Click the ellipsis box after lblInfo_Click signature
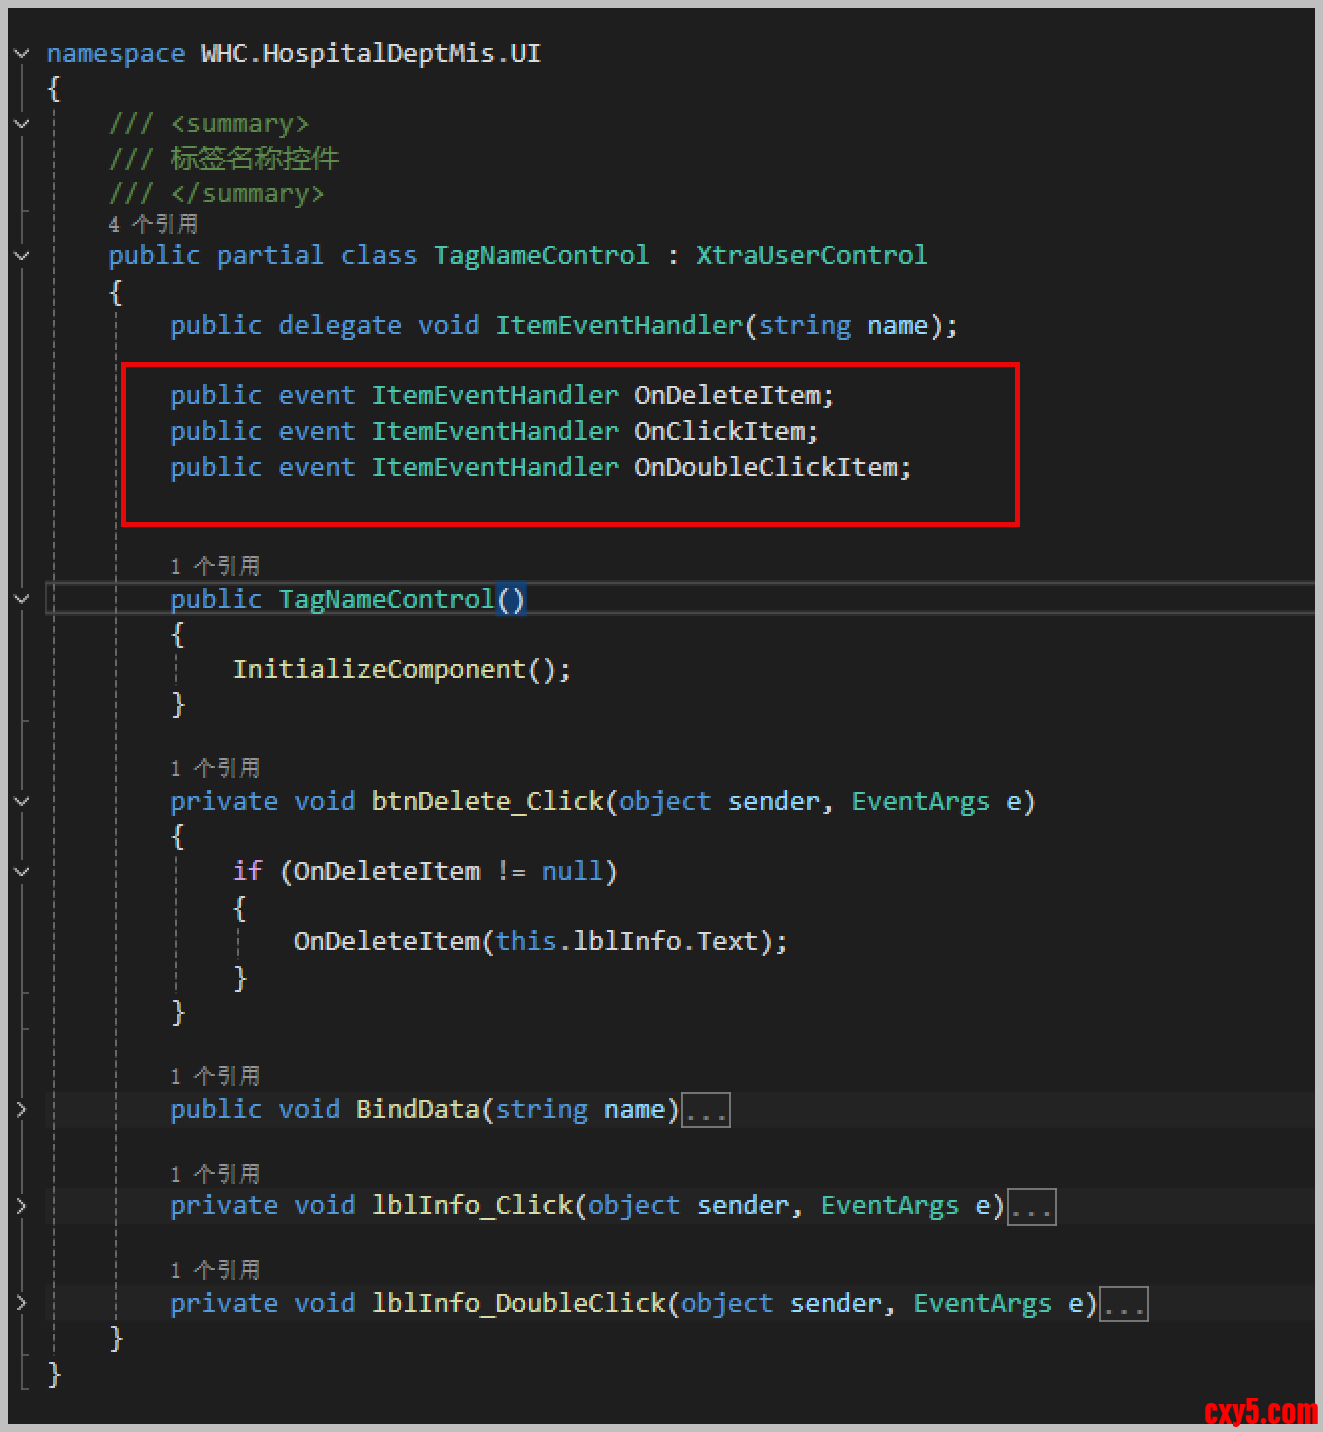The width and height of the screenshot is (1323, 1432). 1031,1207
